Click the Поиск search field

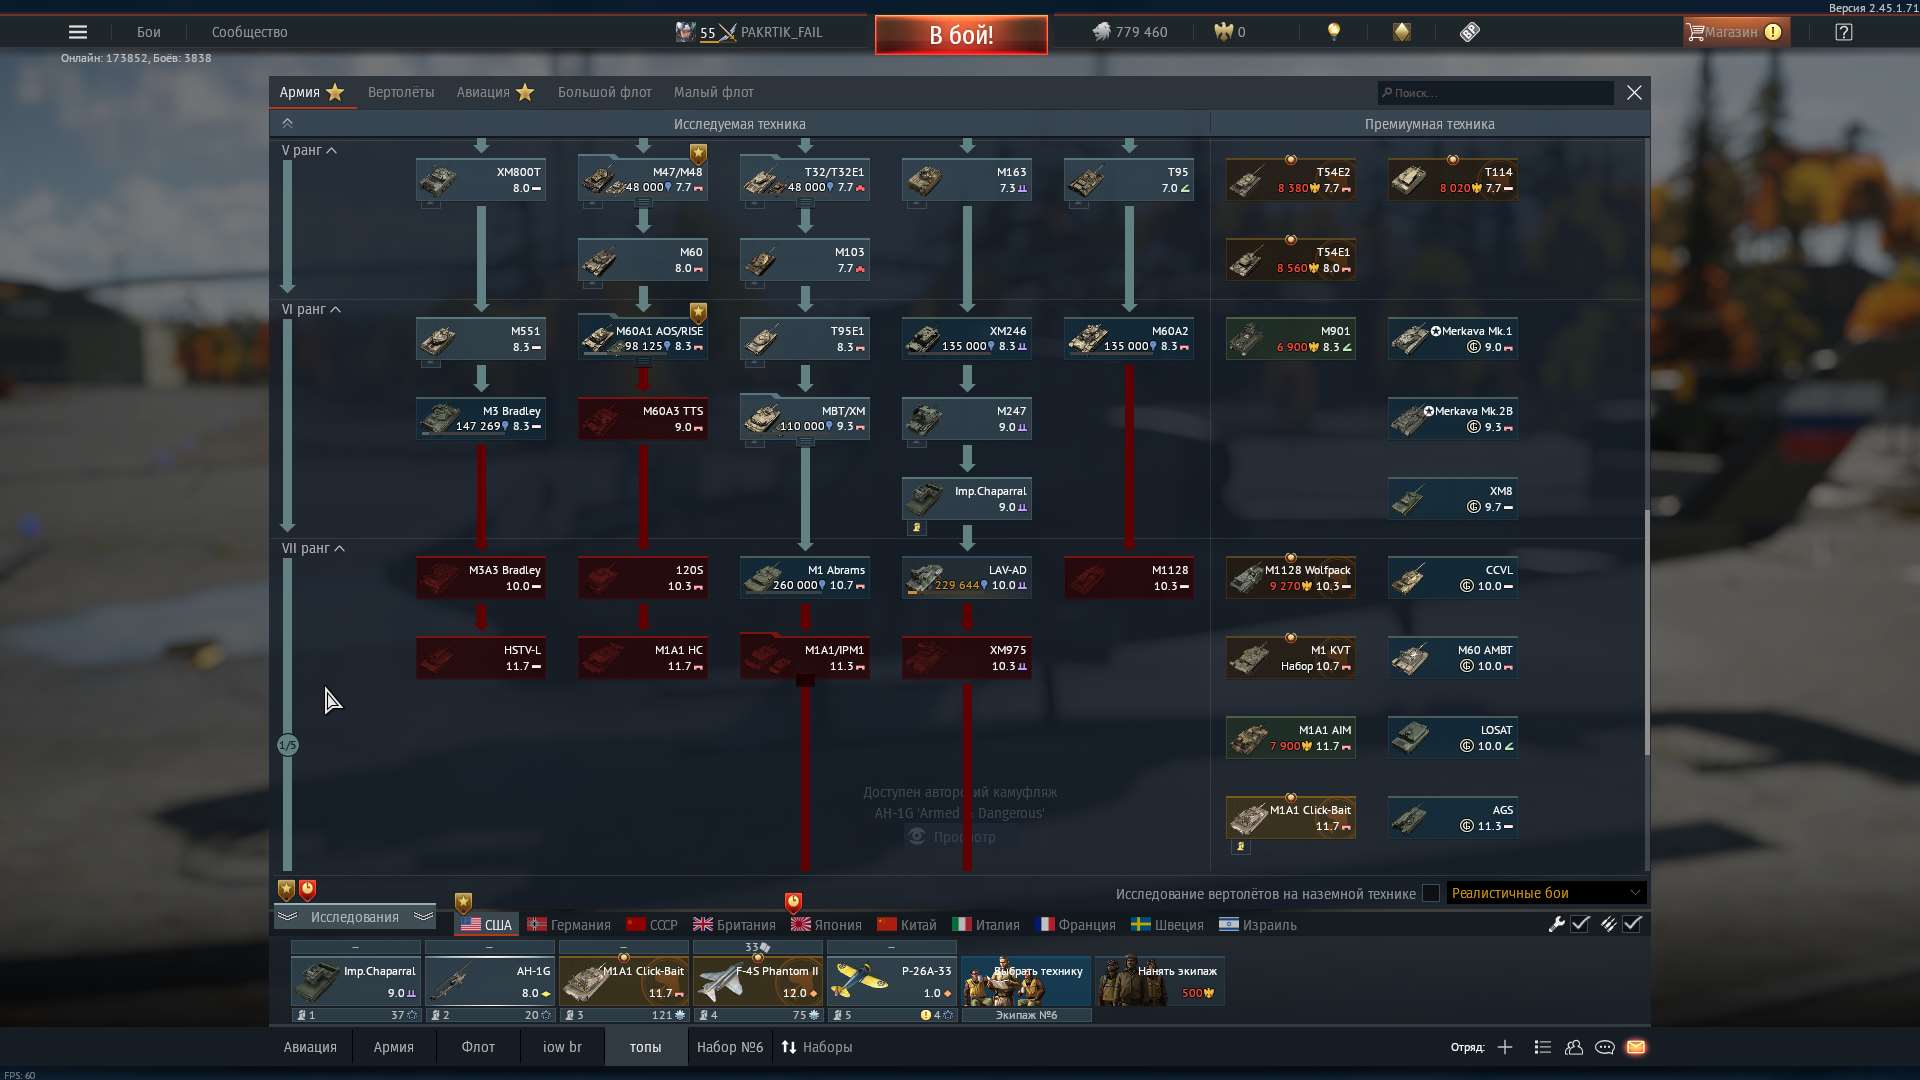point(1495,93)
